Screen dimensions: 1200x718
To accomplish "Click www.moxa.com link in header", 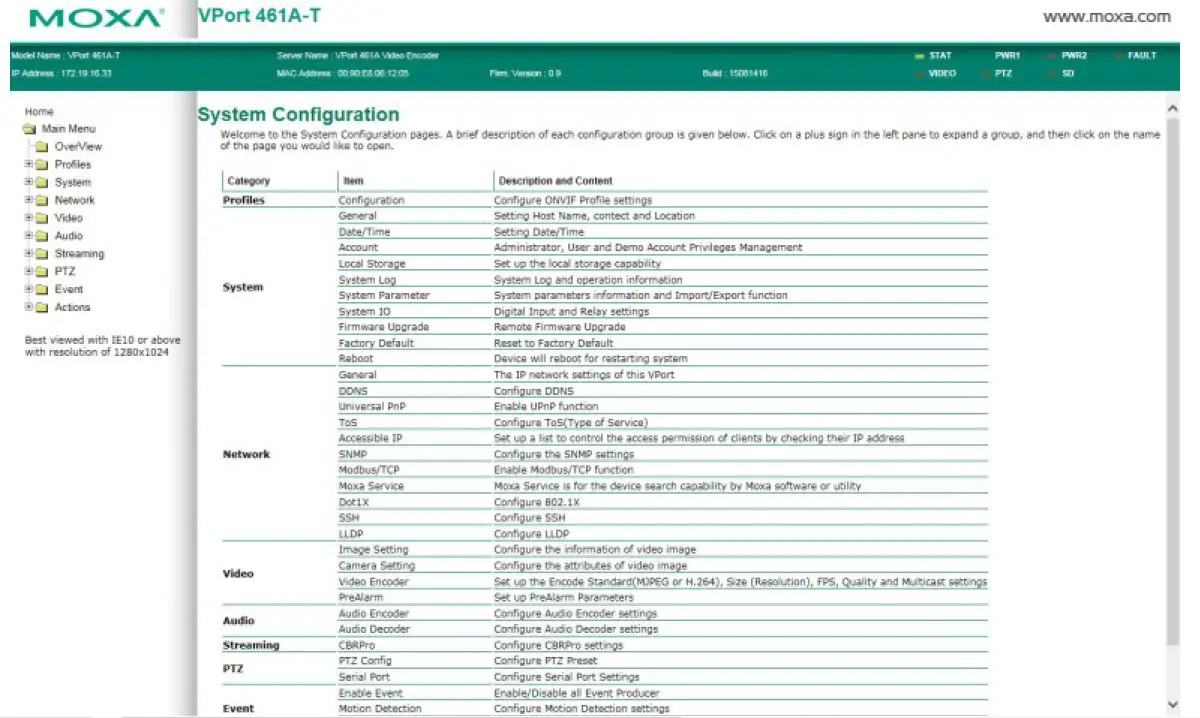I will point(1107,17).
